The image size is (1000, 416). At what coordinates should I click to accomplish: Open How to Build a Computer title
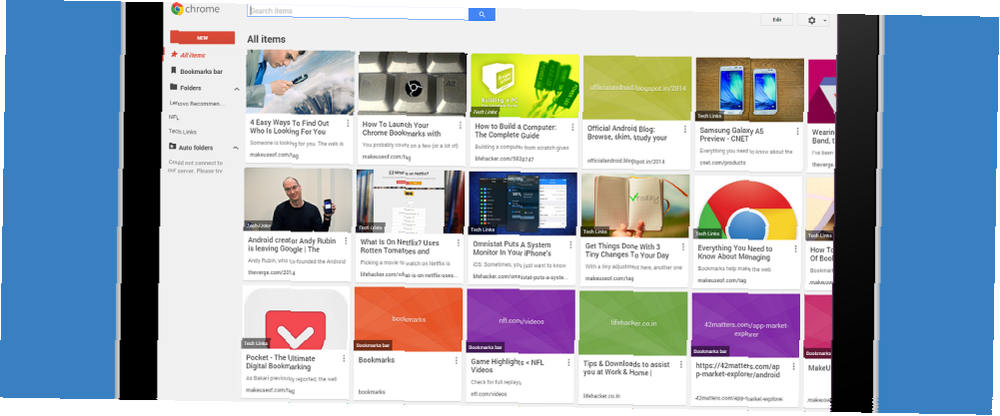click(513, 131)
